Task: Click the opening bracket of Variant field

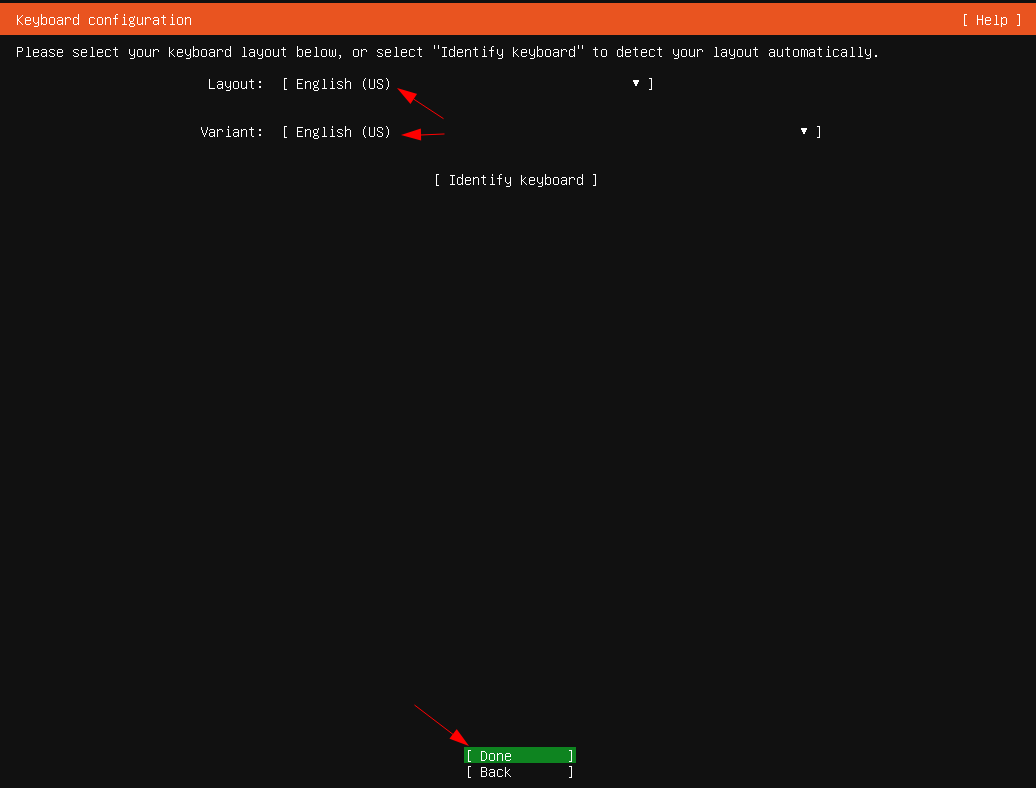Action: tap(285, 132)
